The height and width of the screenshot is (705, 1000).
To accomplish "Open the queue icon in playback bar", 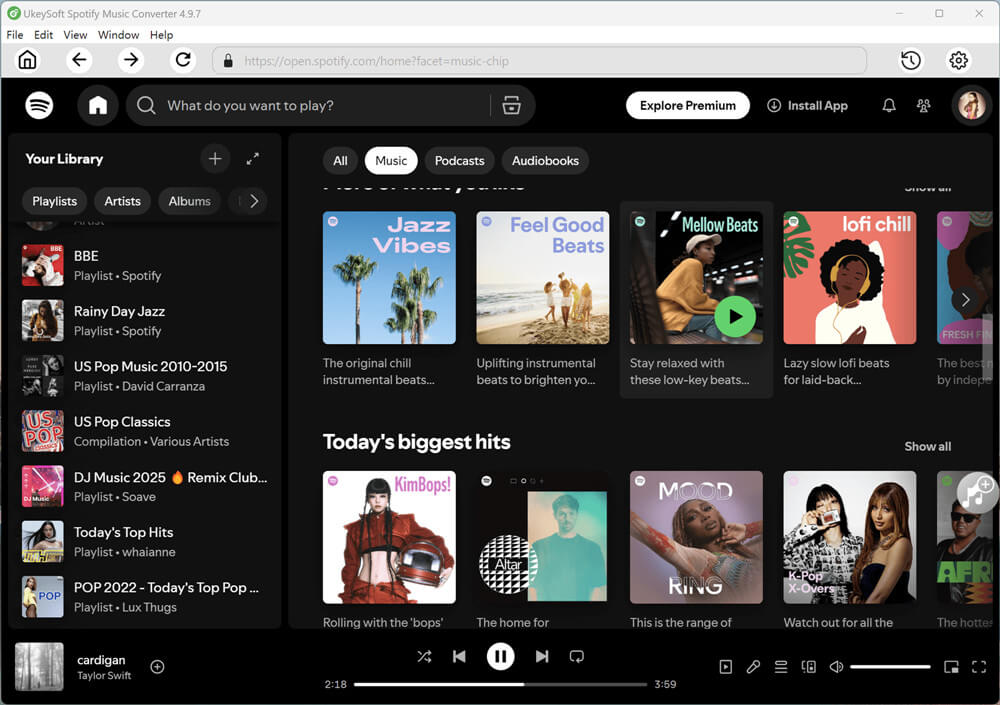I will pyautogui.click(x=781, y=667).
